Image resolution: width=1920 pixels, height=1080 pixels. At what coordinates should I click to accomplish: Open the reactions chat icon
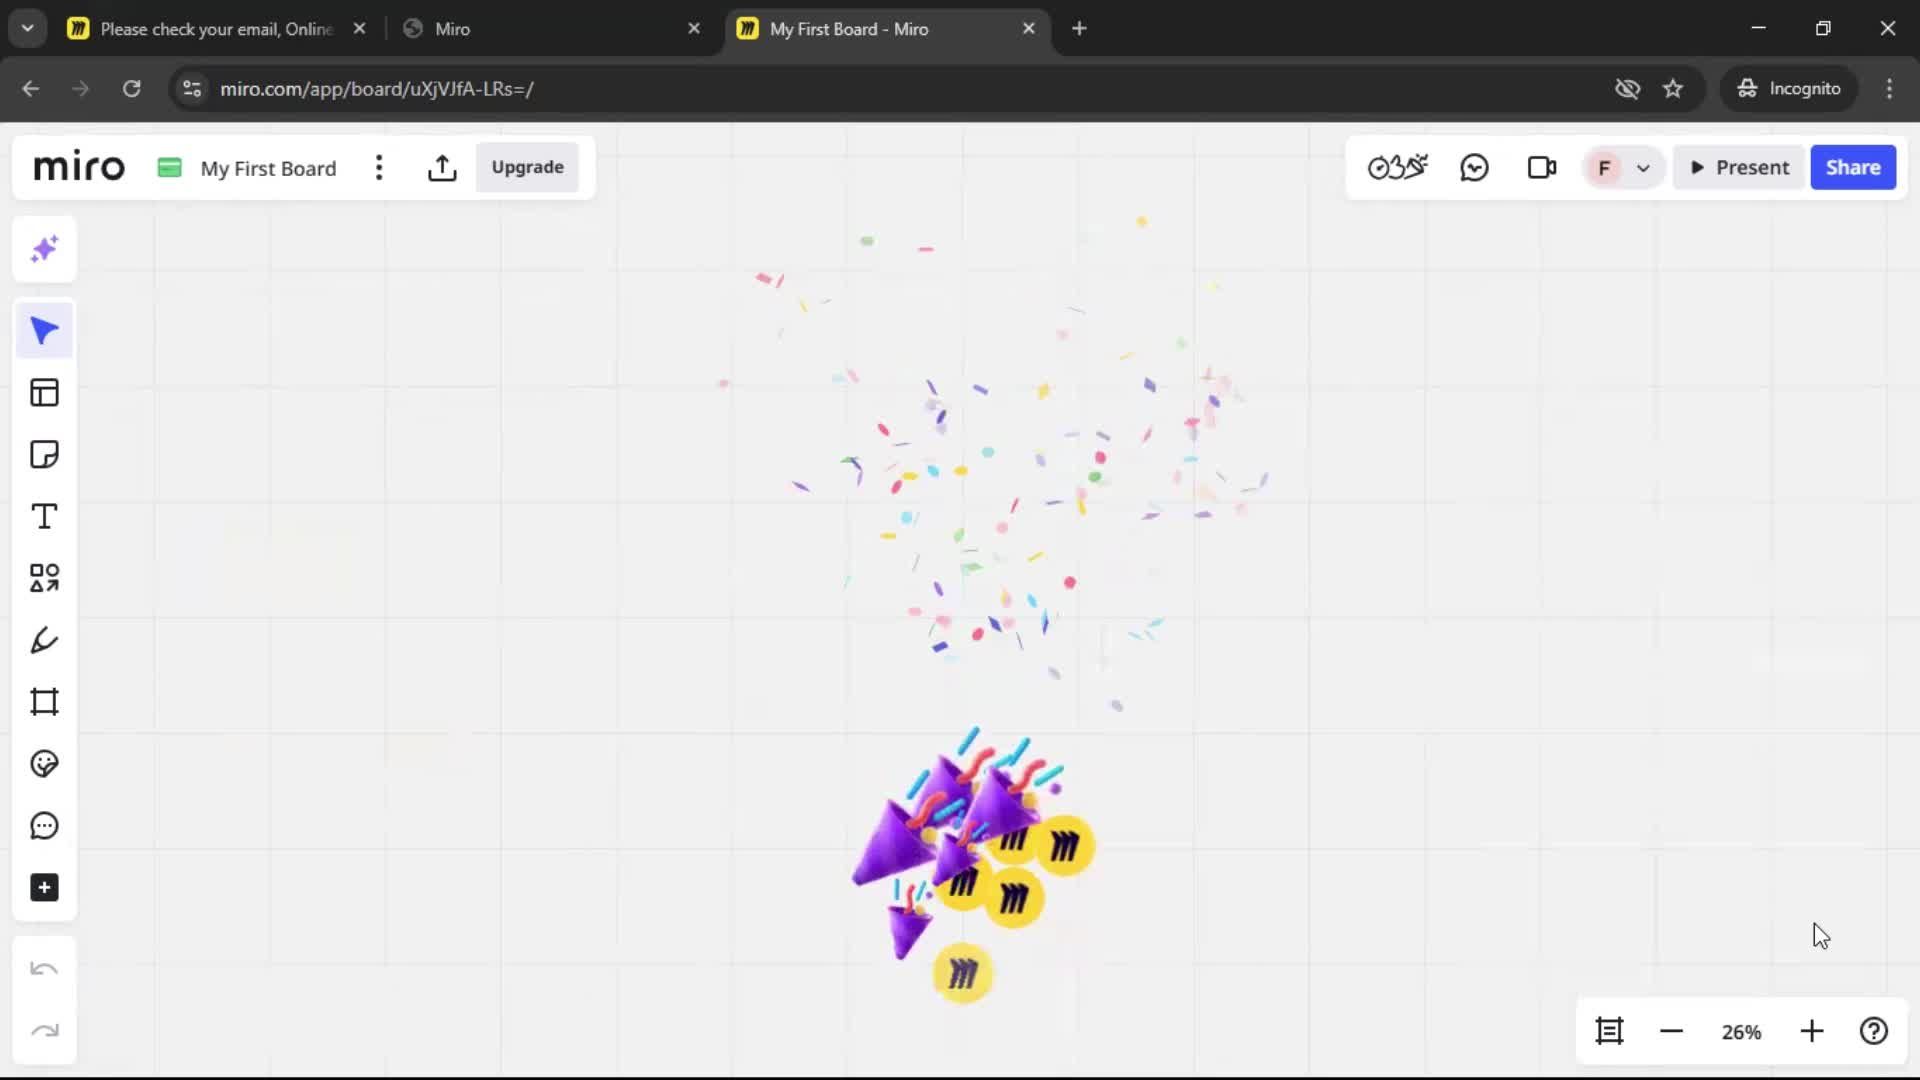tap(1474, 167)
